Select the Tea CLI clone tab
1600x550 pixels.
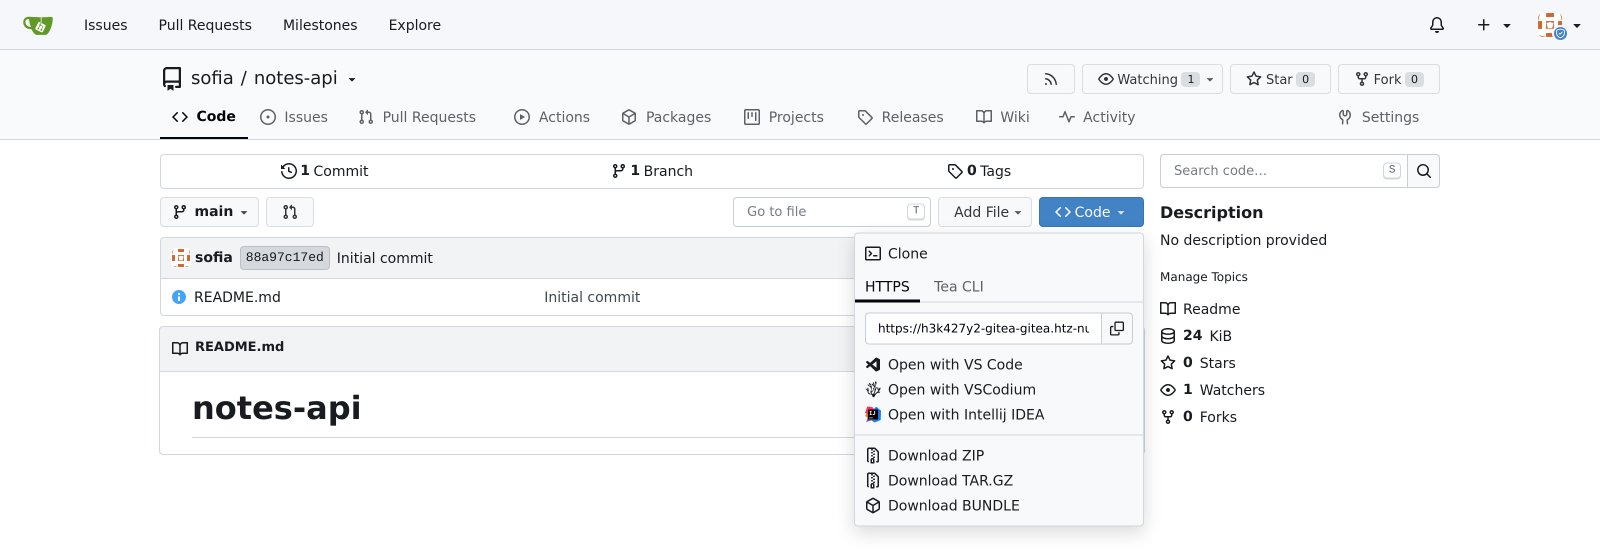[959, 287]
